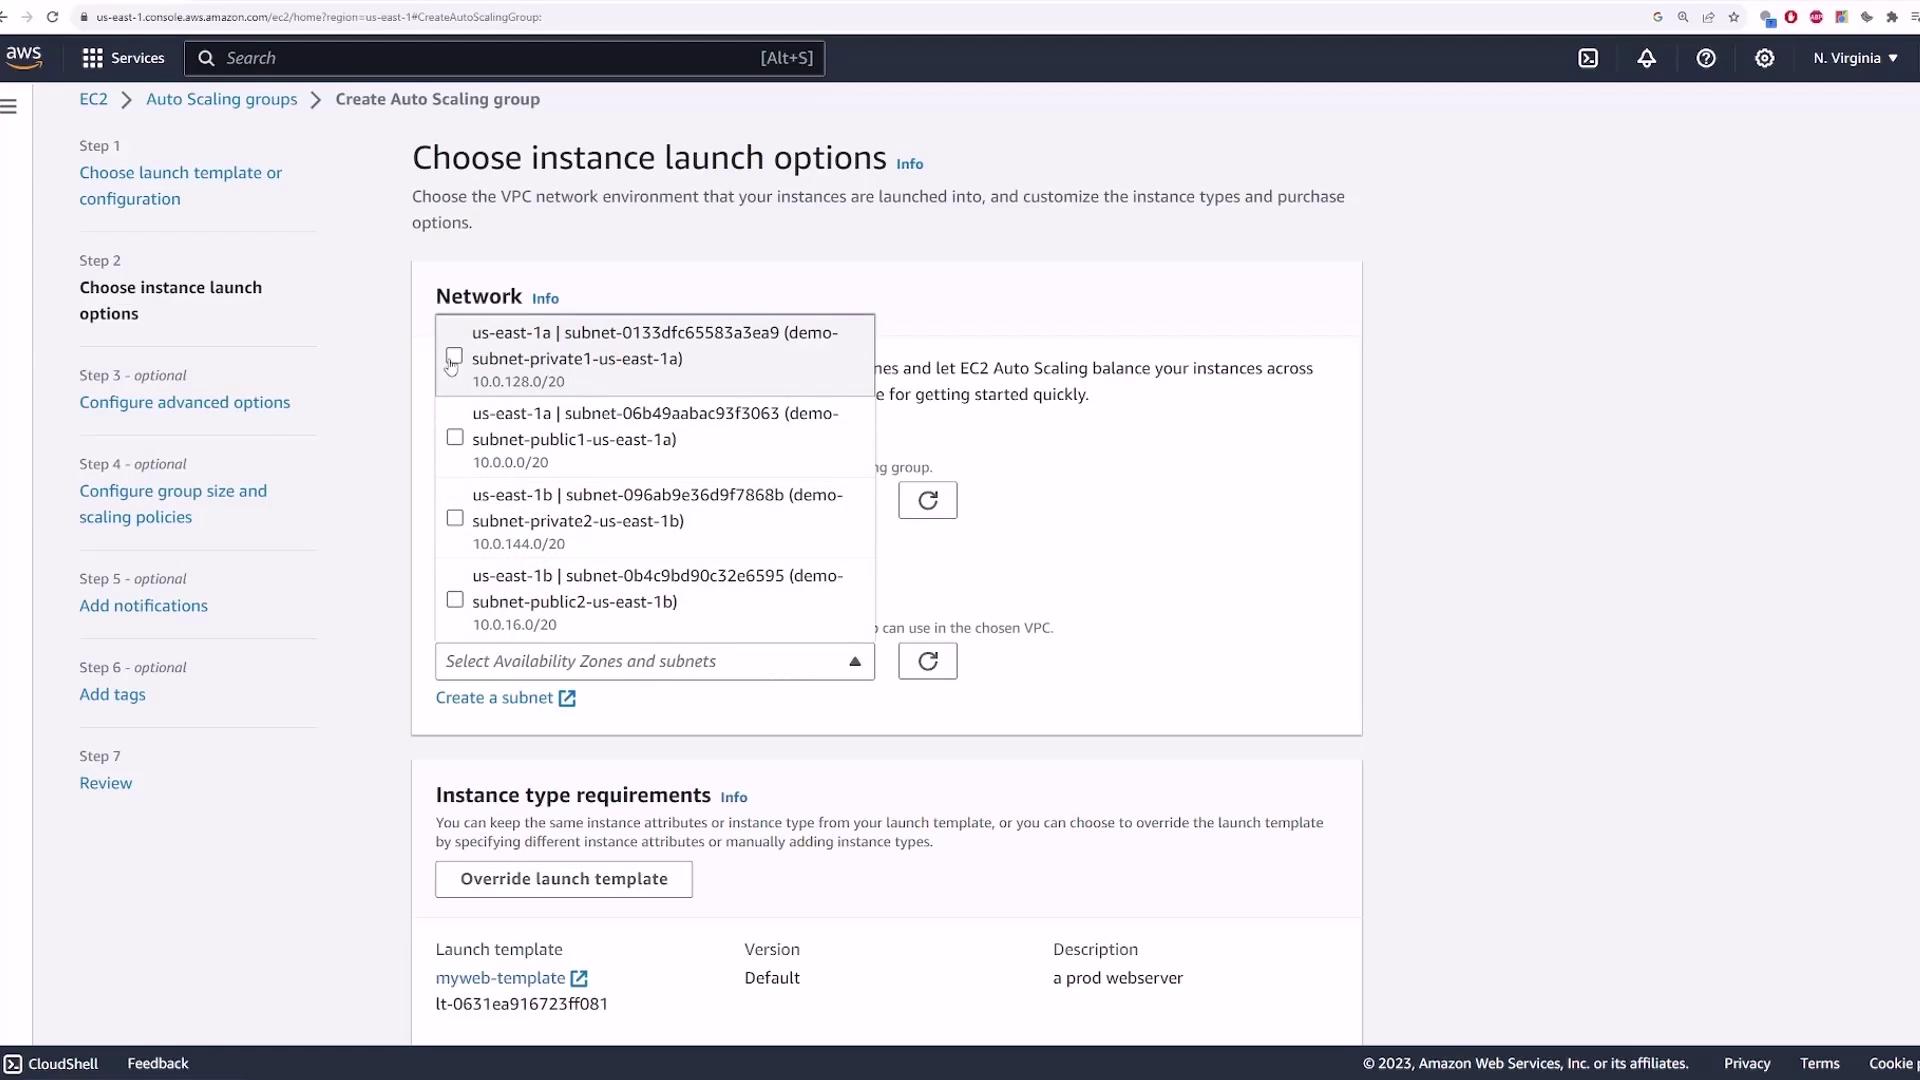The image size is (1920, 1080).
Task: Click the Override launch template button
Action: click(564, 879)
